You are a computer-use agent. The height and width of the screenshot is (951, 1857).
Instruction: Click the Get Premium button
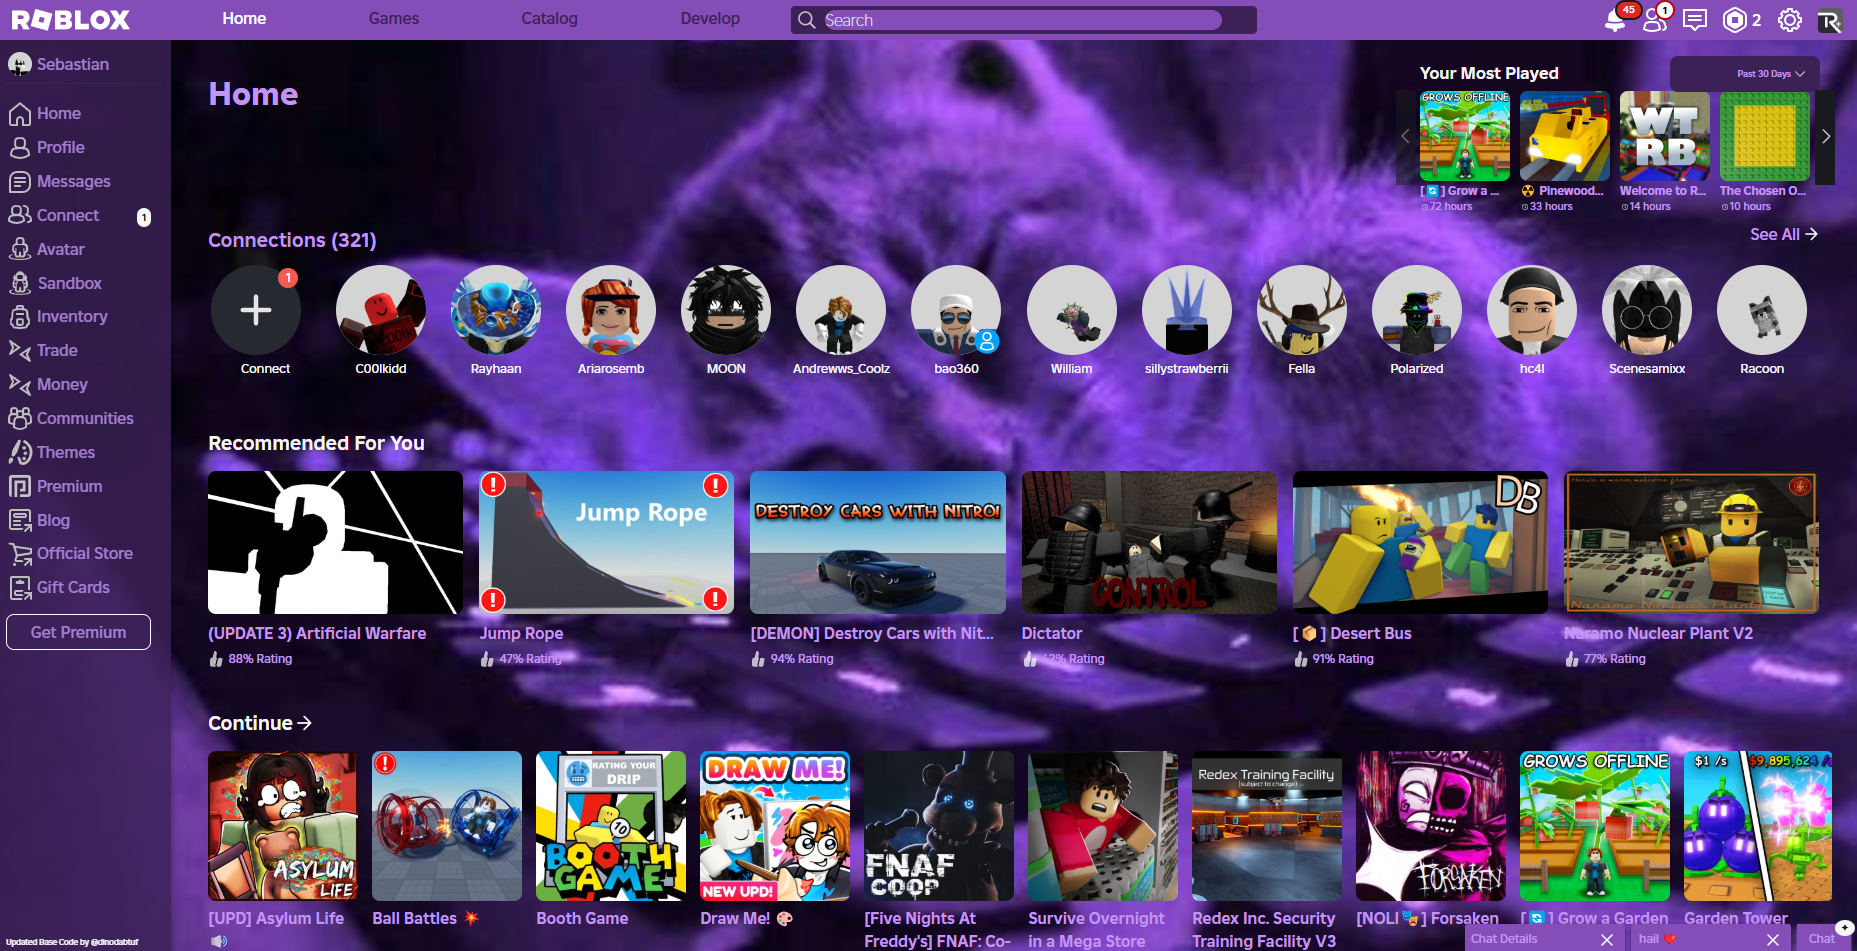(x=78, y=632)
